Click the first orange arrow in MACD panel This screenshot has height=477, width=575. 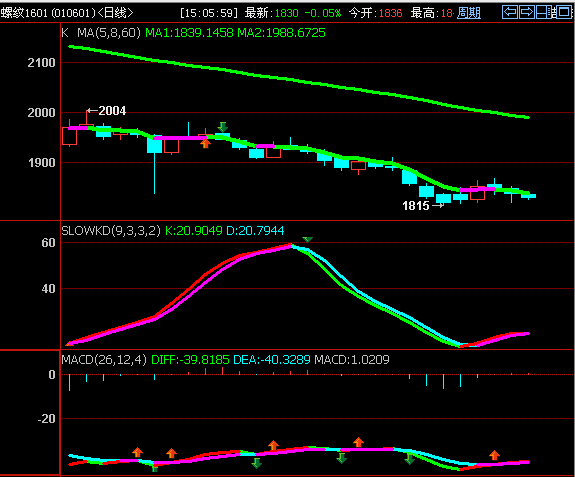click(138, 452)
